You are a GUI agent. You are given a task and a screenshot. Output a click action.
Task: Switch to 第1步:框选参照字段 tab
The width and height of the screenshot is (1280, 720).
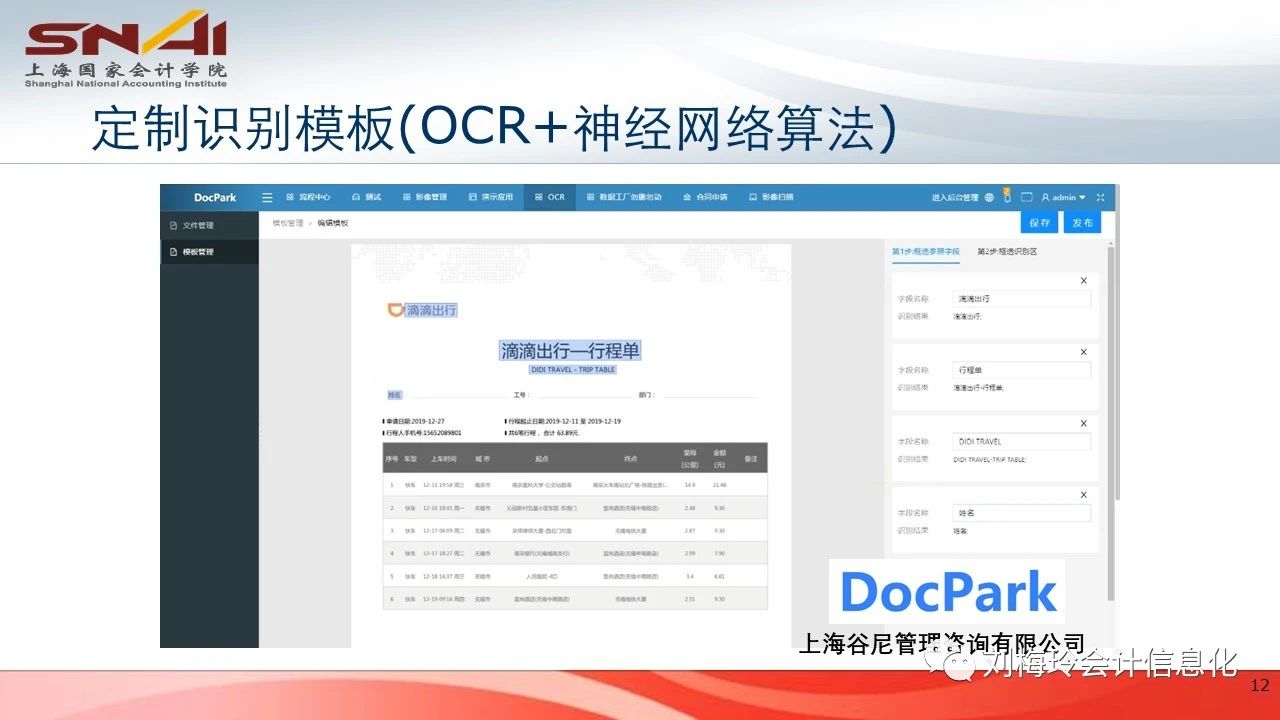click(x=925, y=252)
